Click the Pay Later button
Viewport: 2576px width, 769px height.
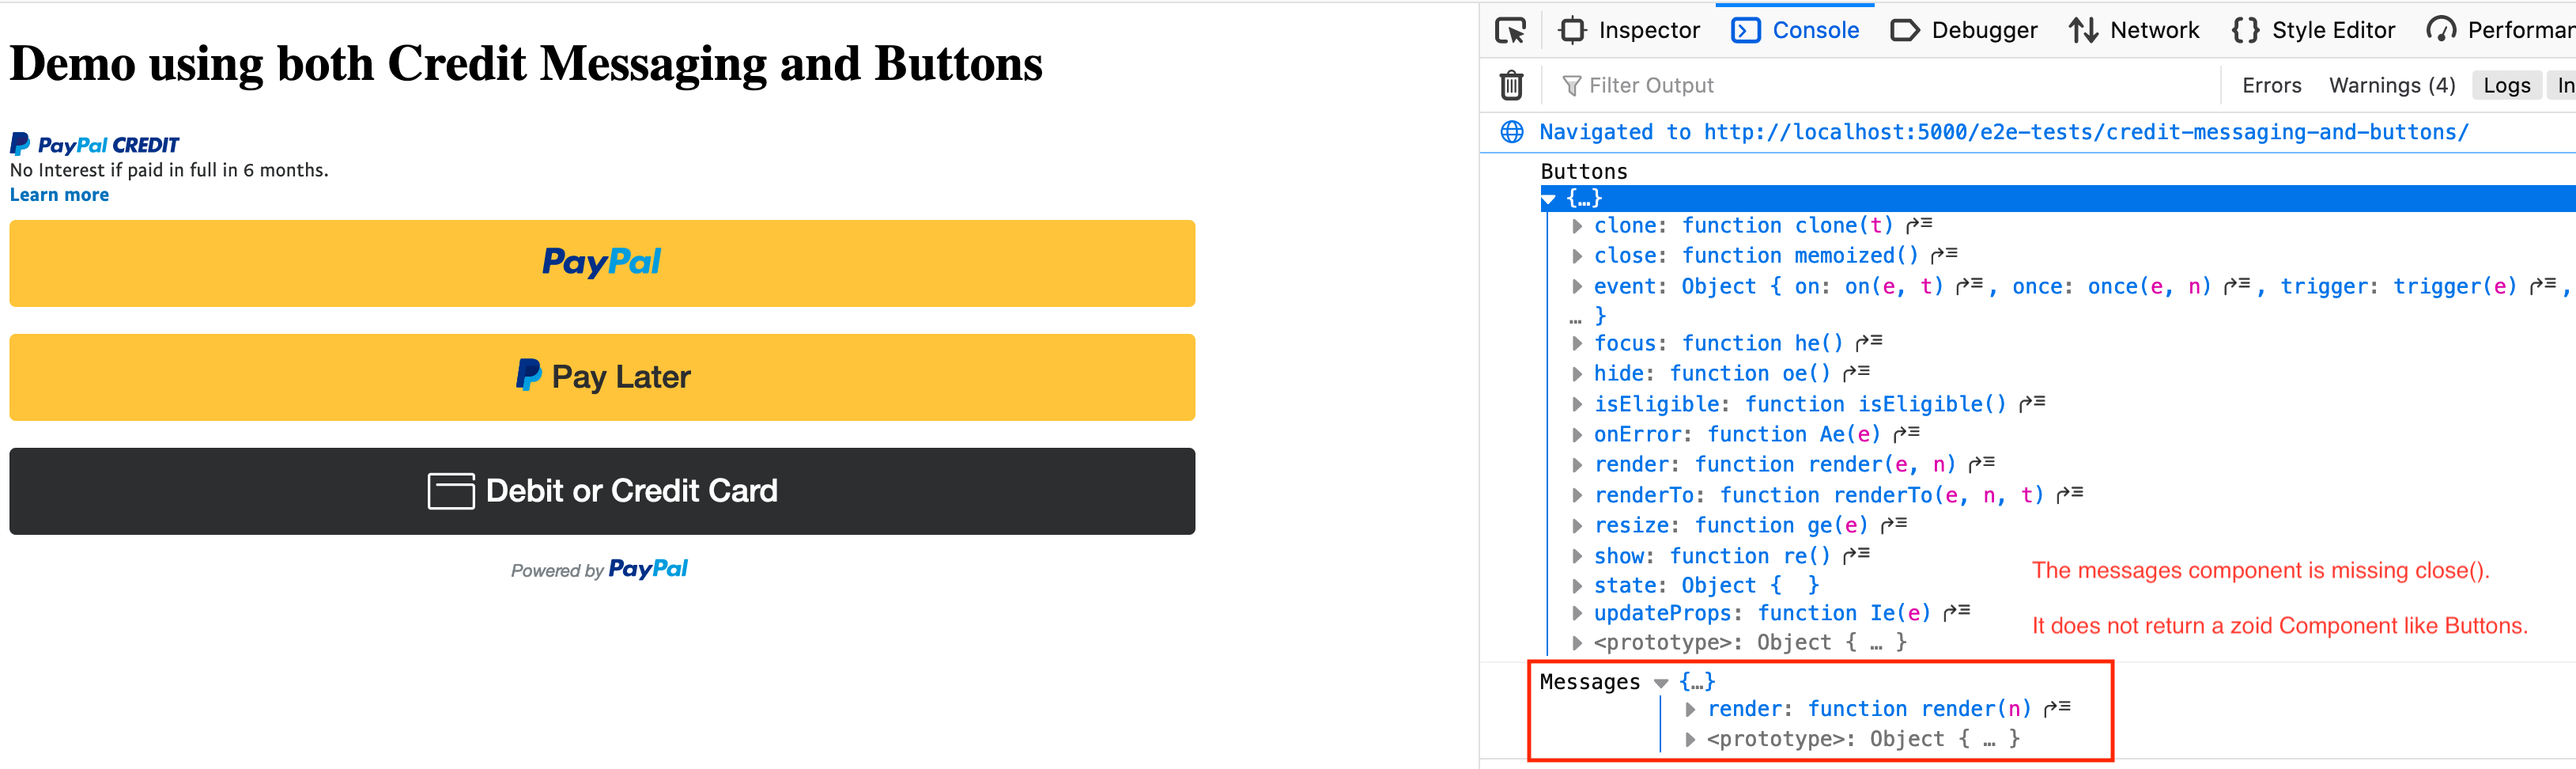pyautogui.click(x=602, y=377)
